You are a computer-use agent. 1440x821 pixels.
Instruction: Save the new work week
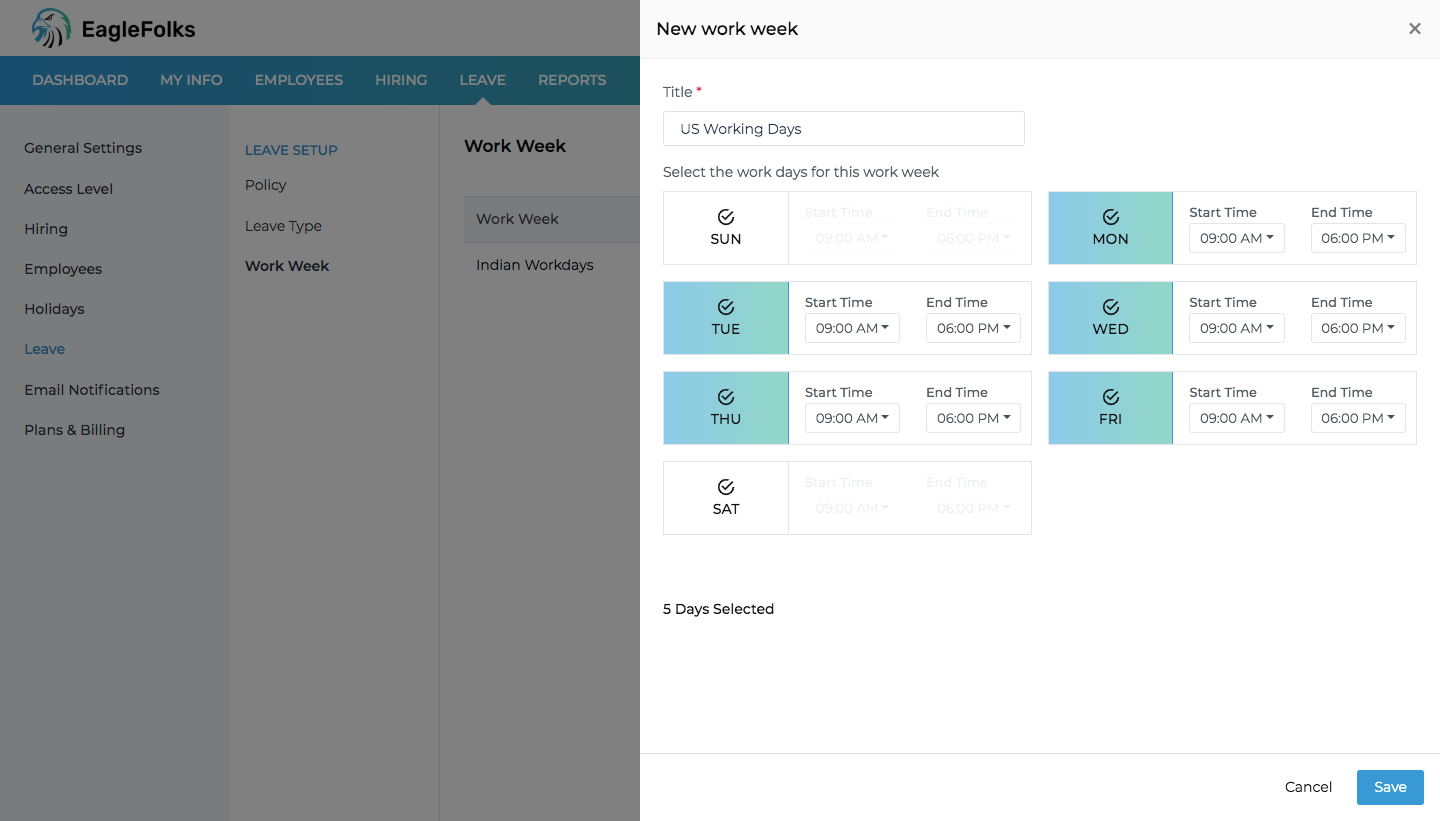click(x=1390, y=787)
